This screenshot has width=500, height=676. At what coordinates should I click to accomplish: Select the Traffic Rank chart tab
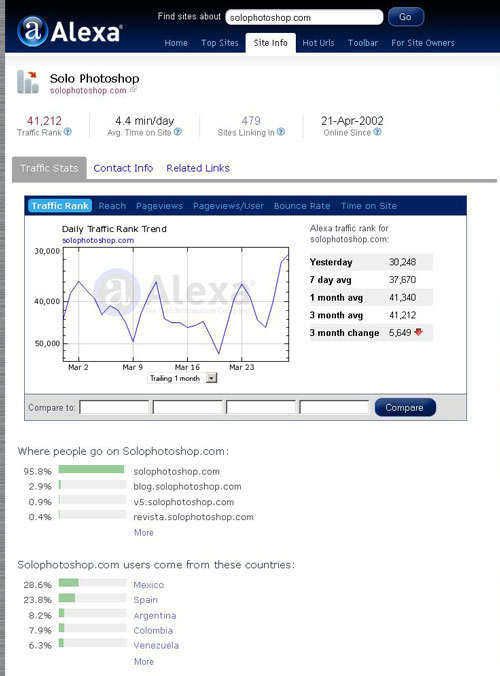pos(60,206)
